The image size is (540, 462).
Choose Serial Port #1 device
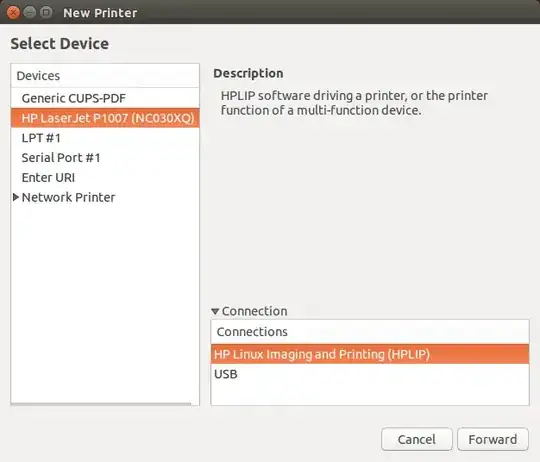coord(105,158)
